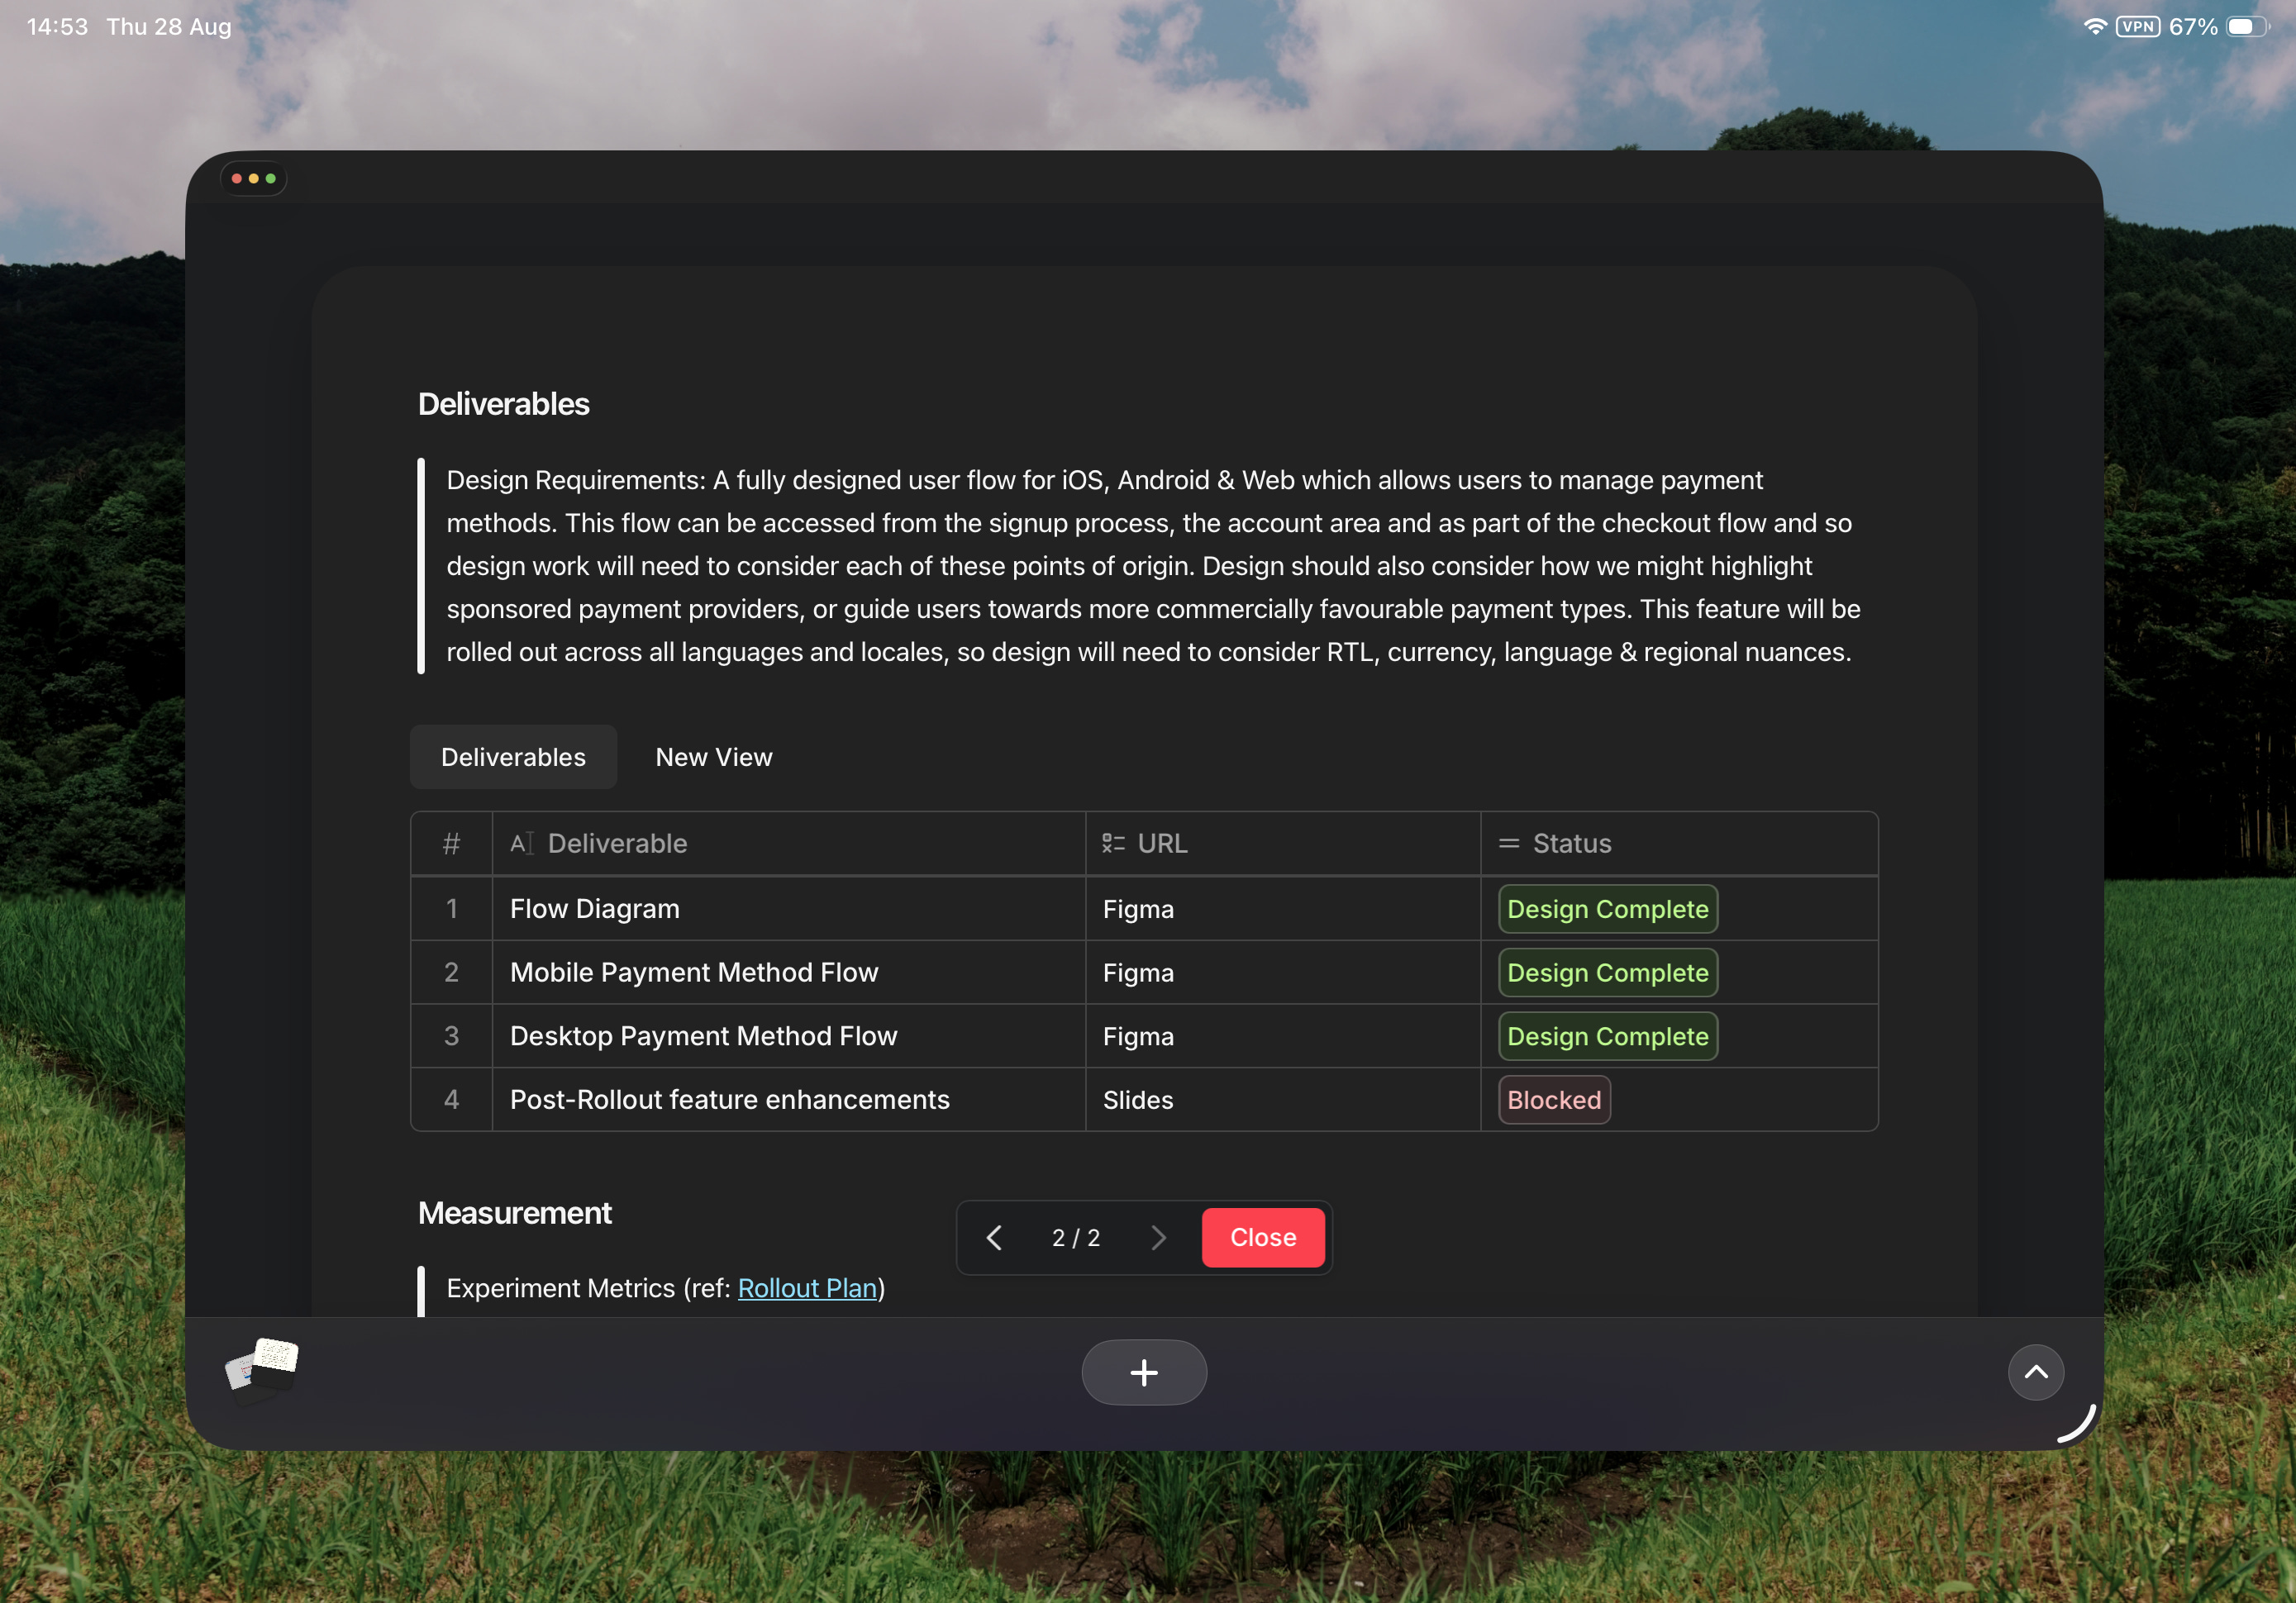2296x1603 pixels.
Task: Click the # row number column header
Action: tap(451, 843)
